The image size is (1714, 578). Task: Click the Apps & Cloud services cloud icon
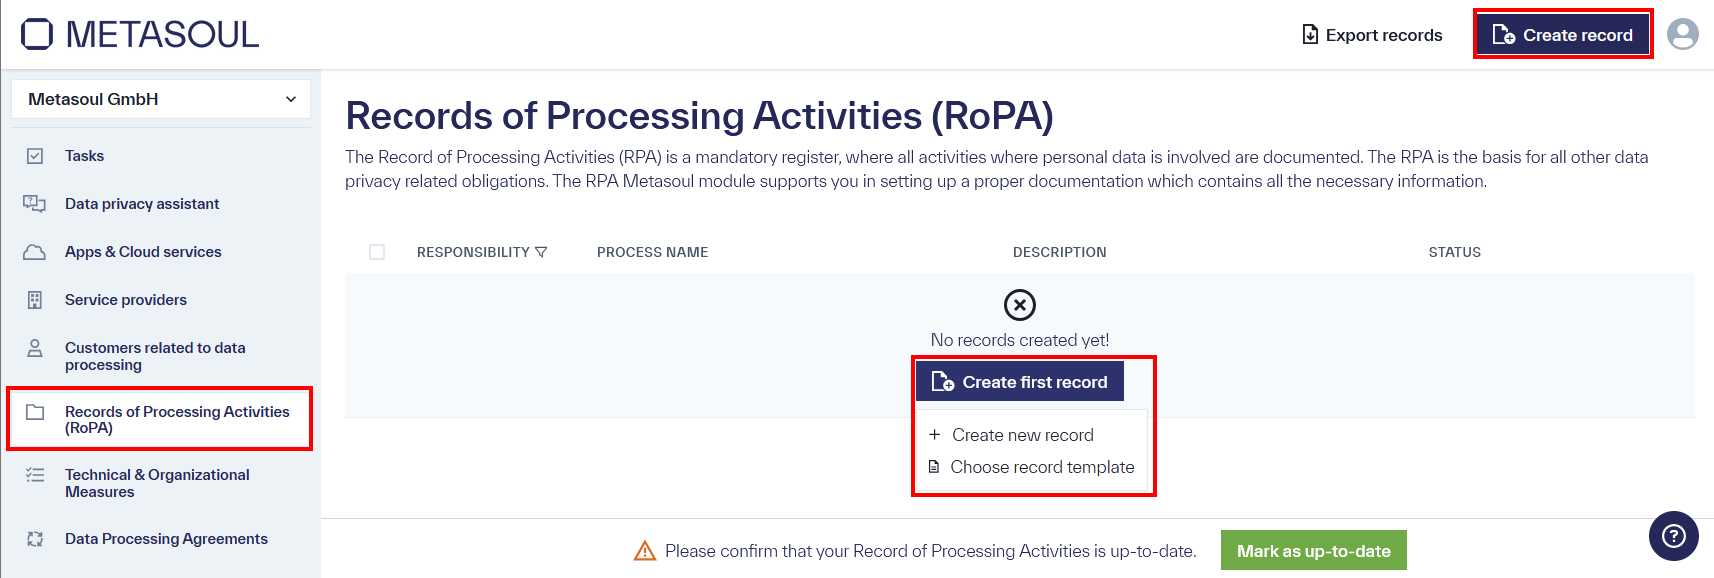36,251
